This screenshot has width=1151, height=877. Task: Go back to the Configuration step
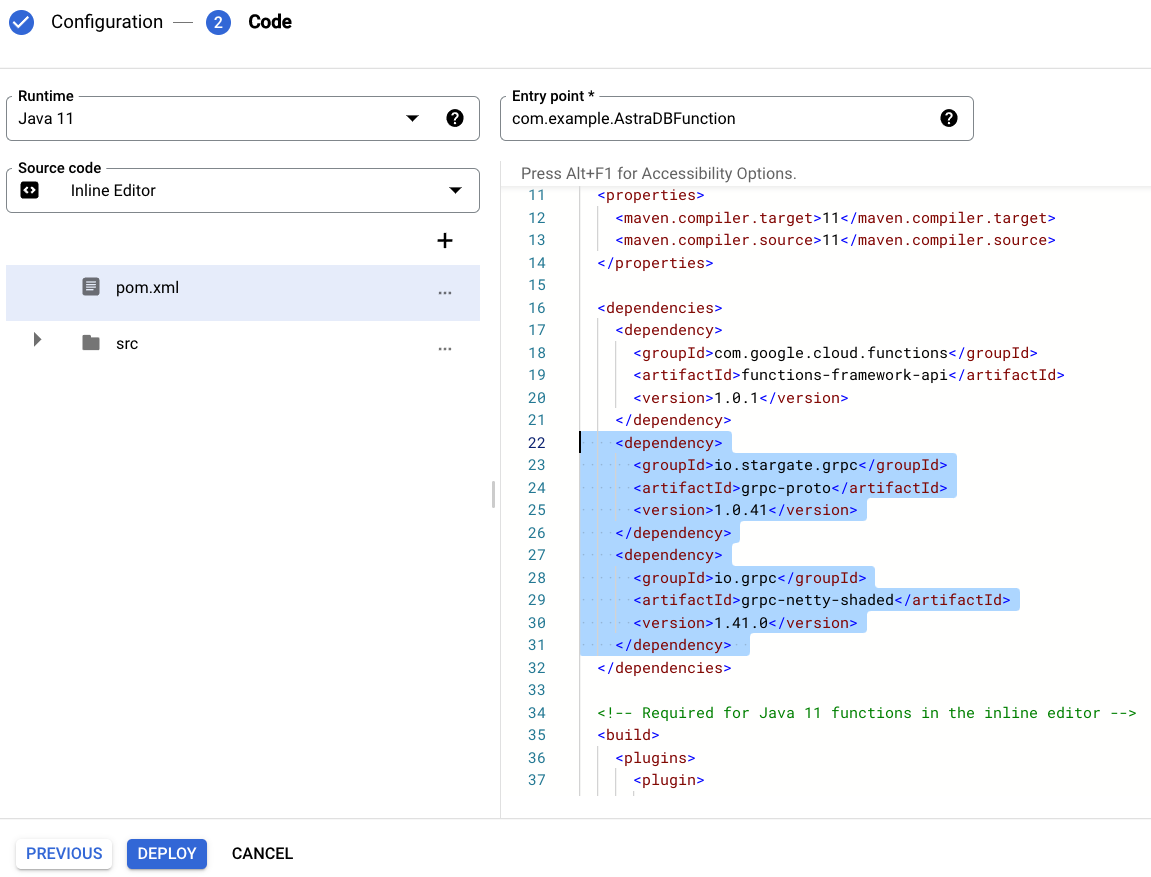click(107, 22)
